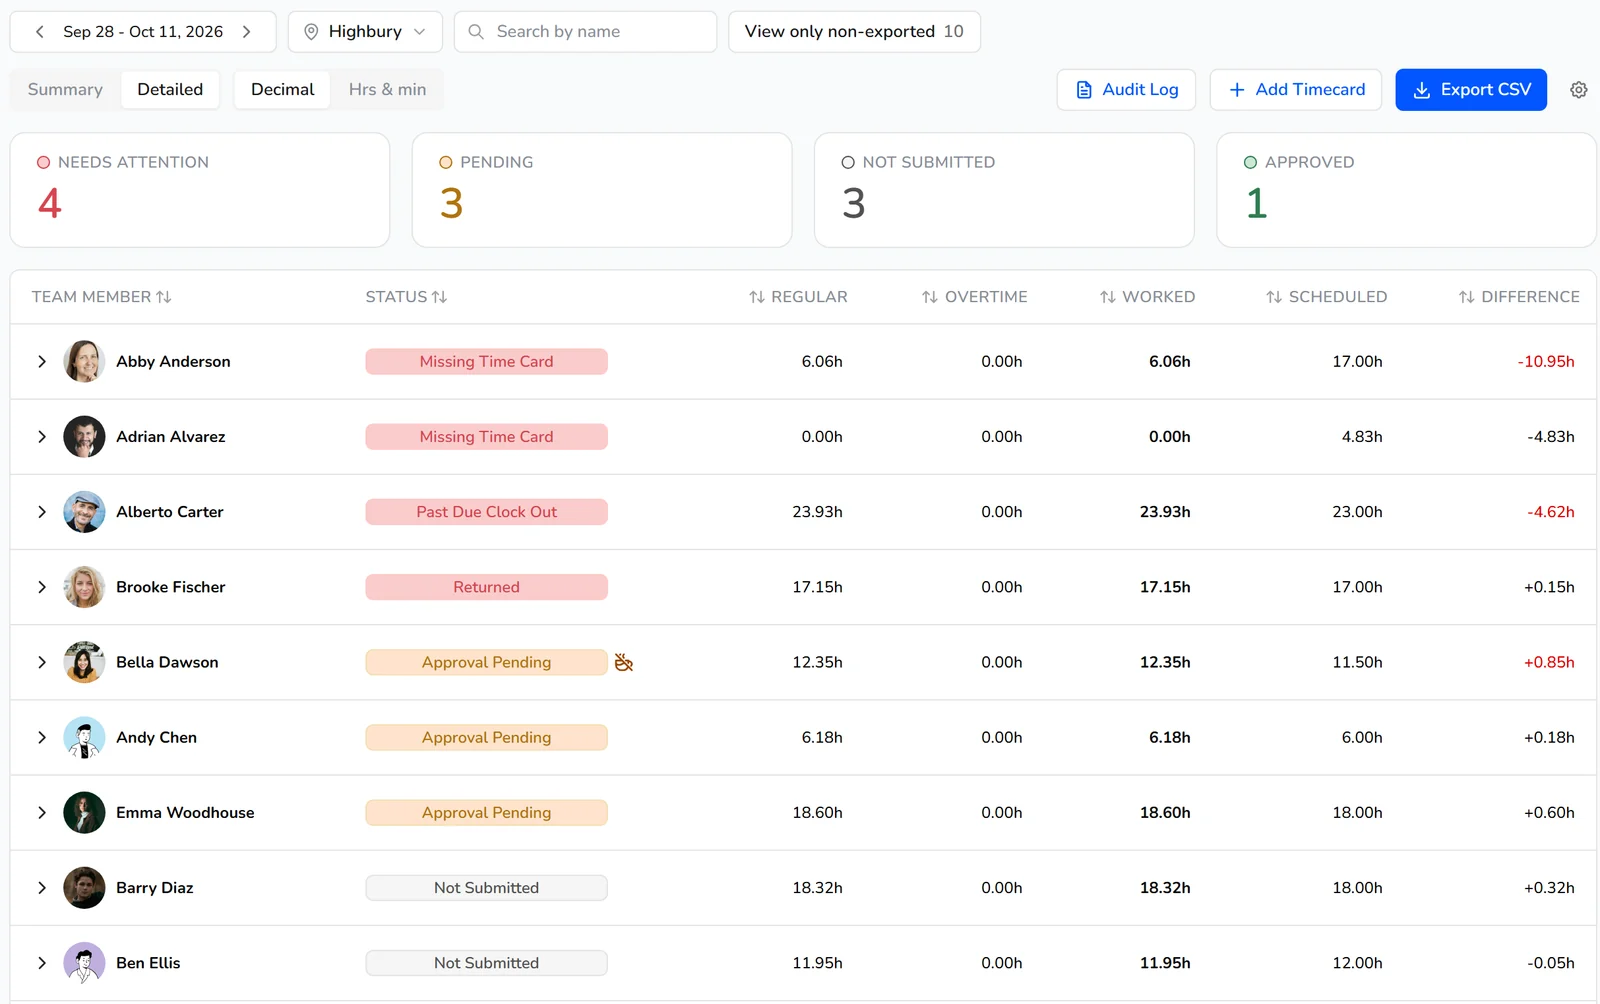Open Abby Anderson's avatar
1600x1004 pixels.
coord(84,362)
